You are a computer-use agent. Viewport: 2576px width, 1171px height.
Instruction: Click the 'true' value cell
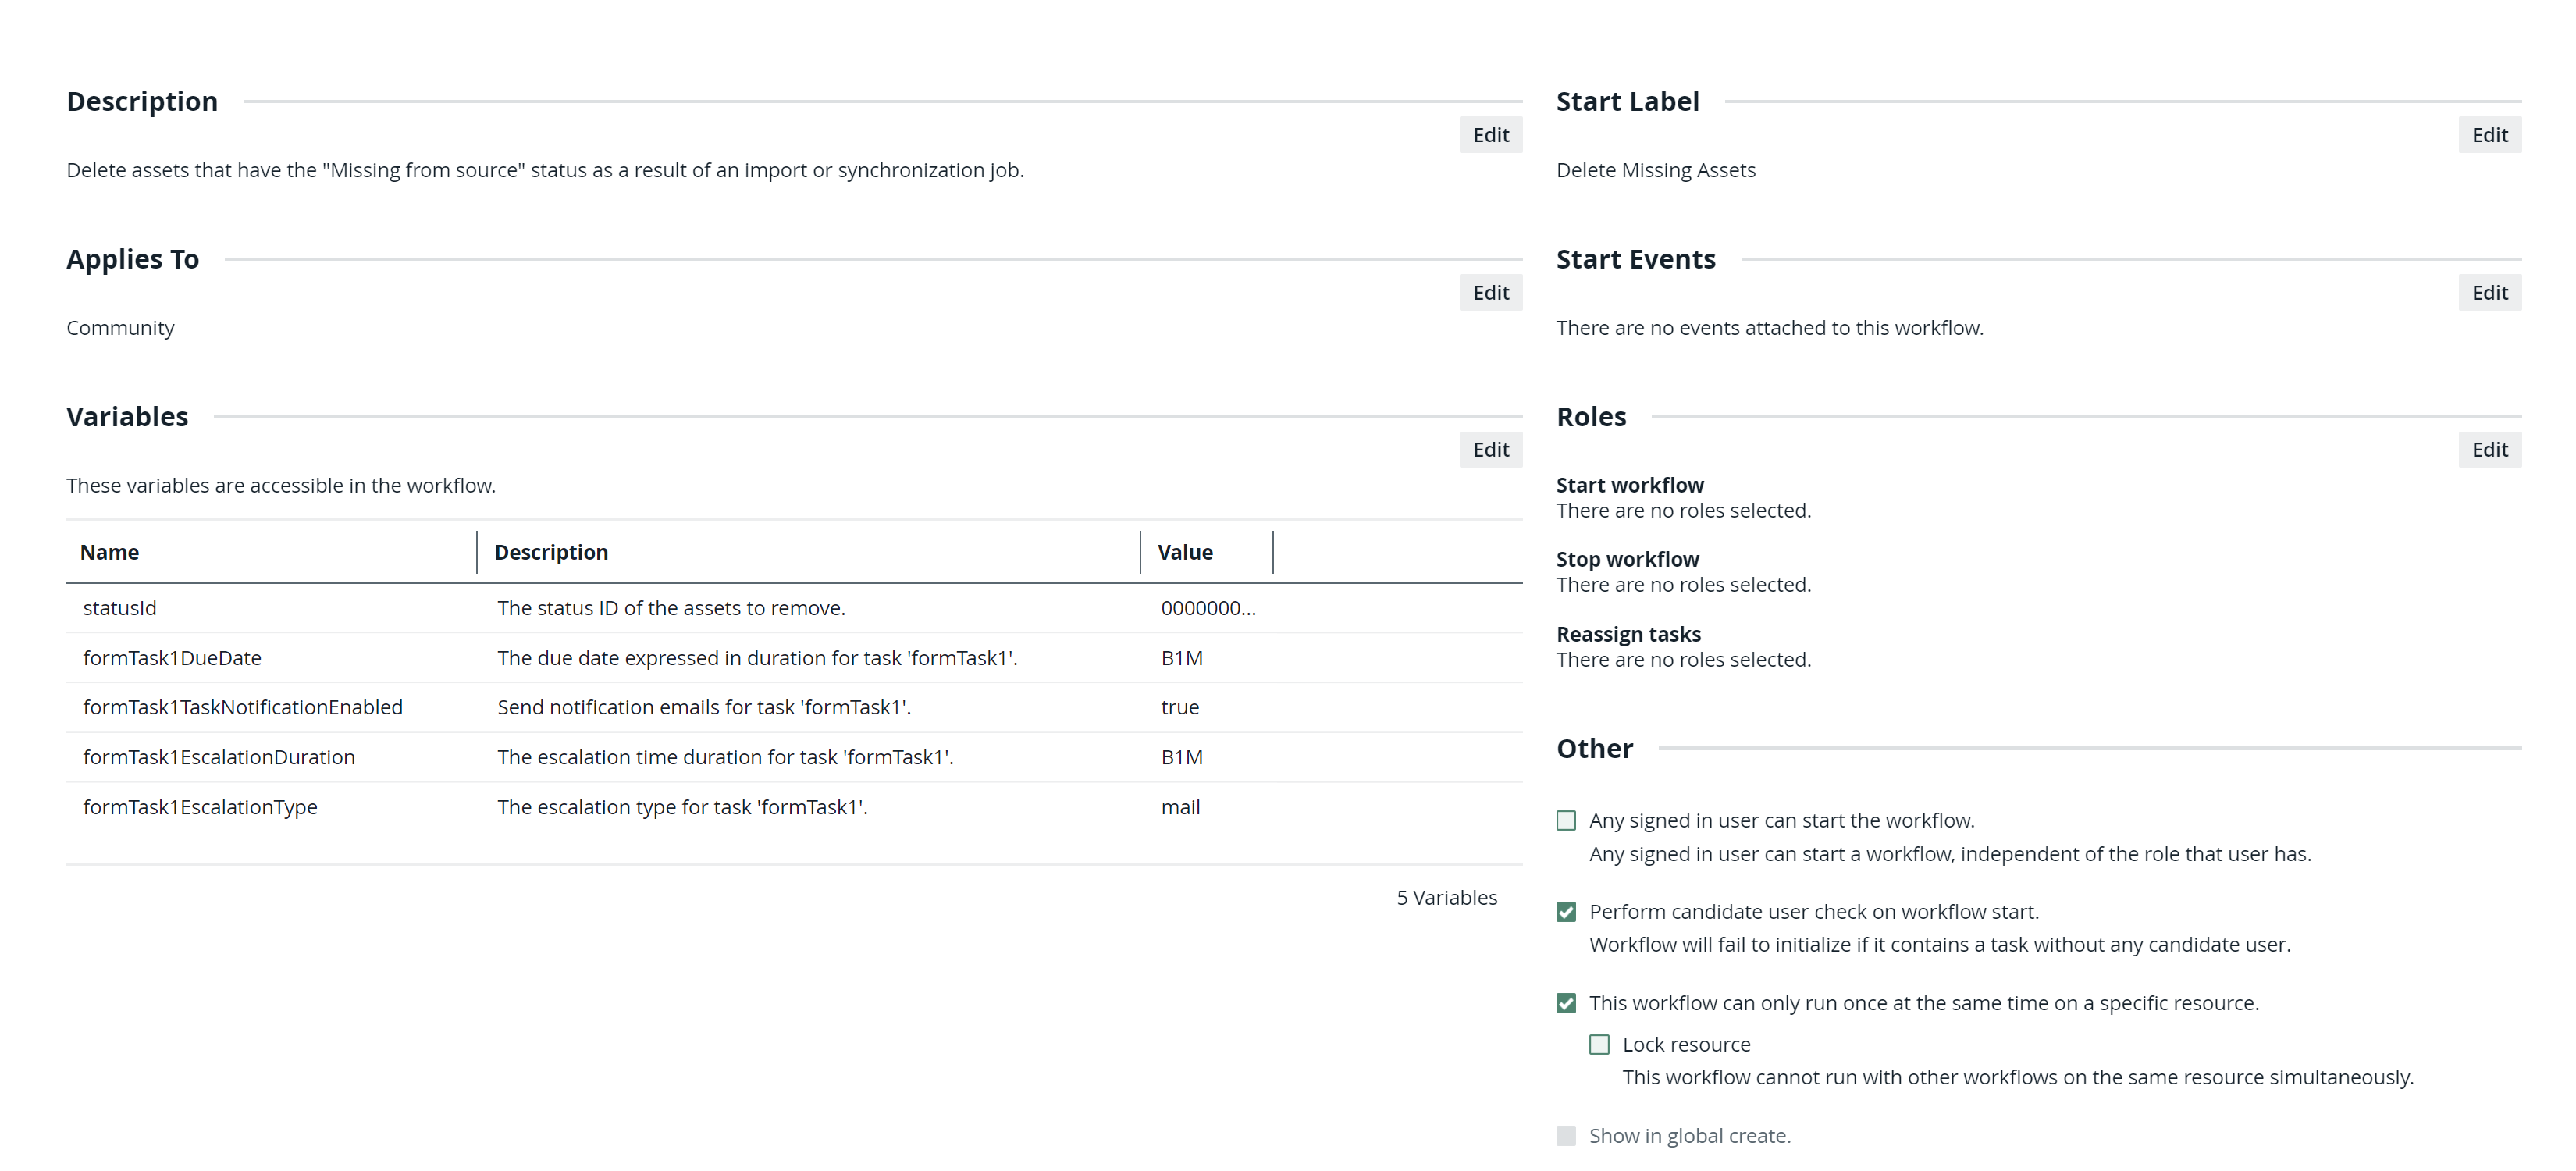(x=1180, y=707)
